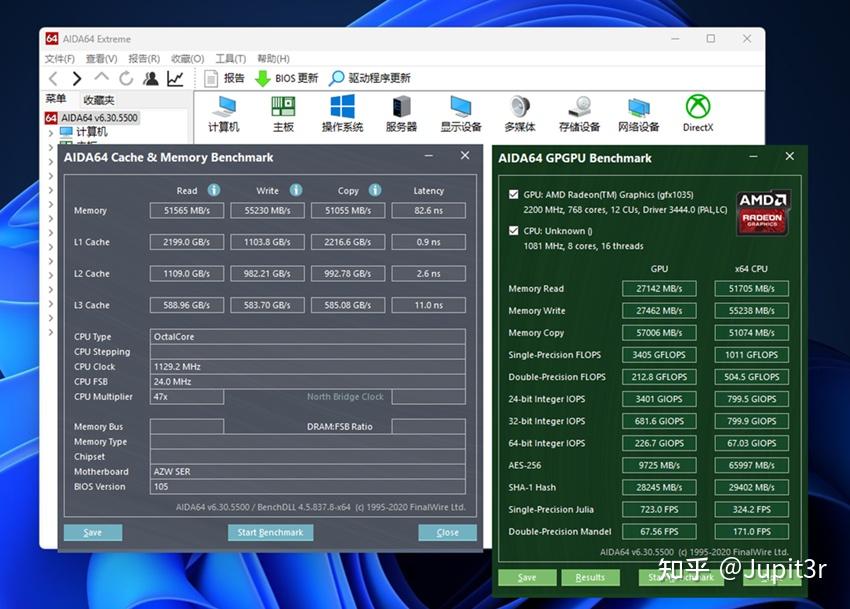Click the info icon next to Read
This screenshot has width=850, height=609.
tap(214, 190)
